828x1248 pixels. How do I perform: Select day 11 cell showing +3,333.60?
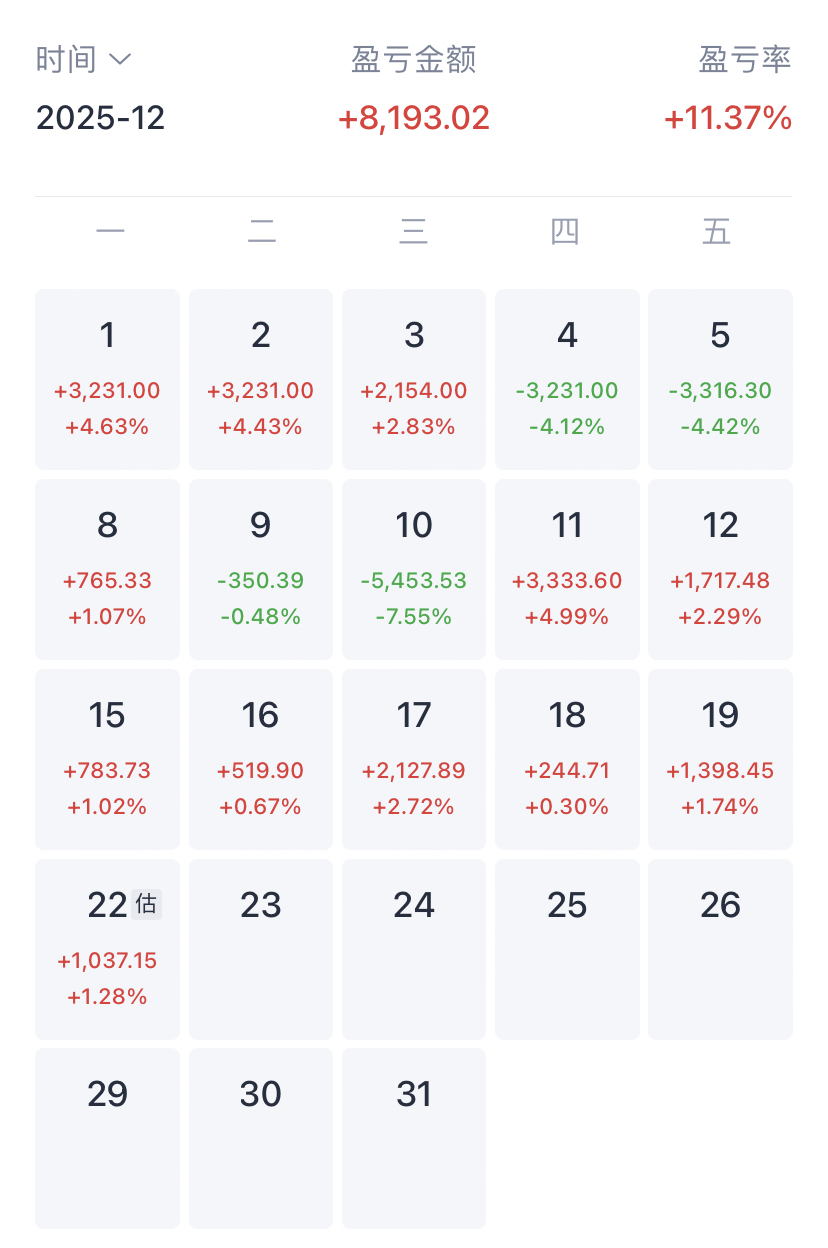tap(567, 569)
